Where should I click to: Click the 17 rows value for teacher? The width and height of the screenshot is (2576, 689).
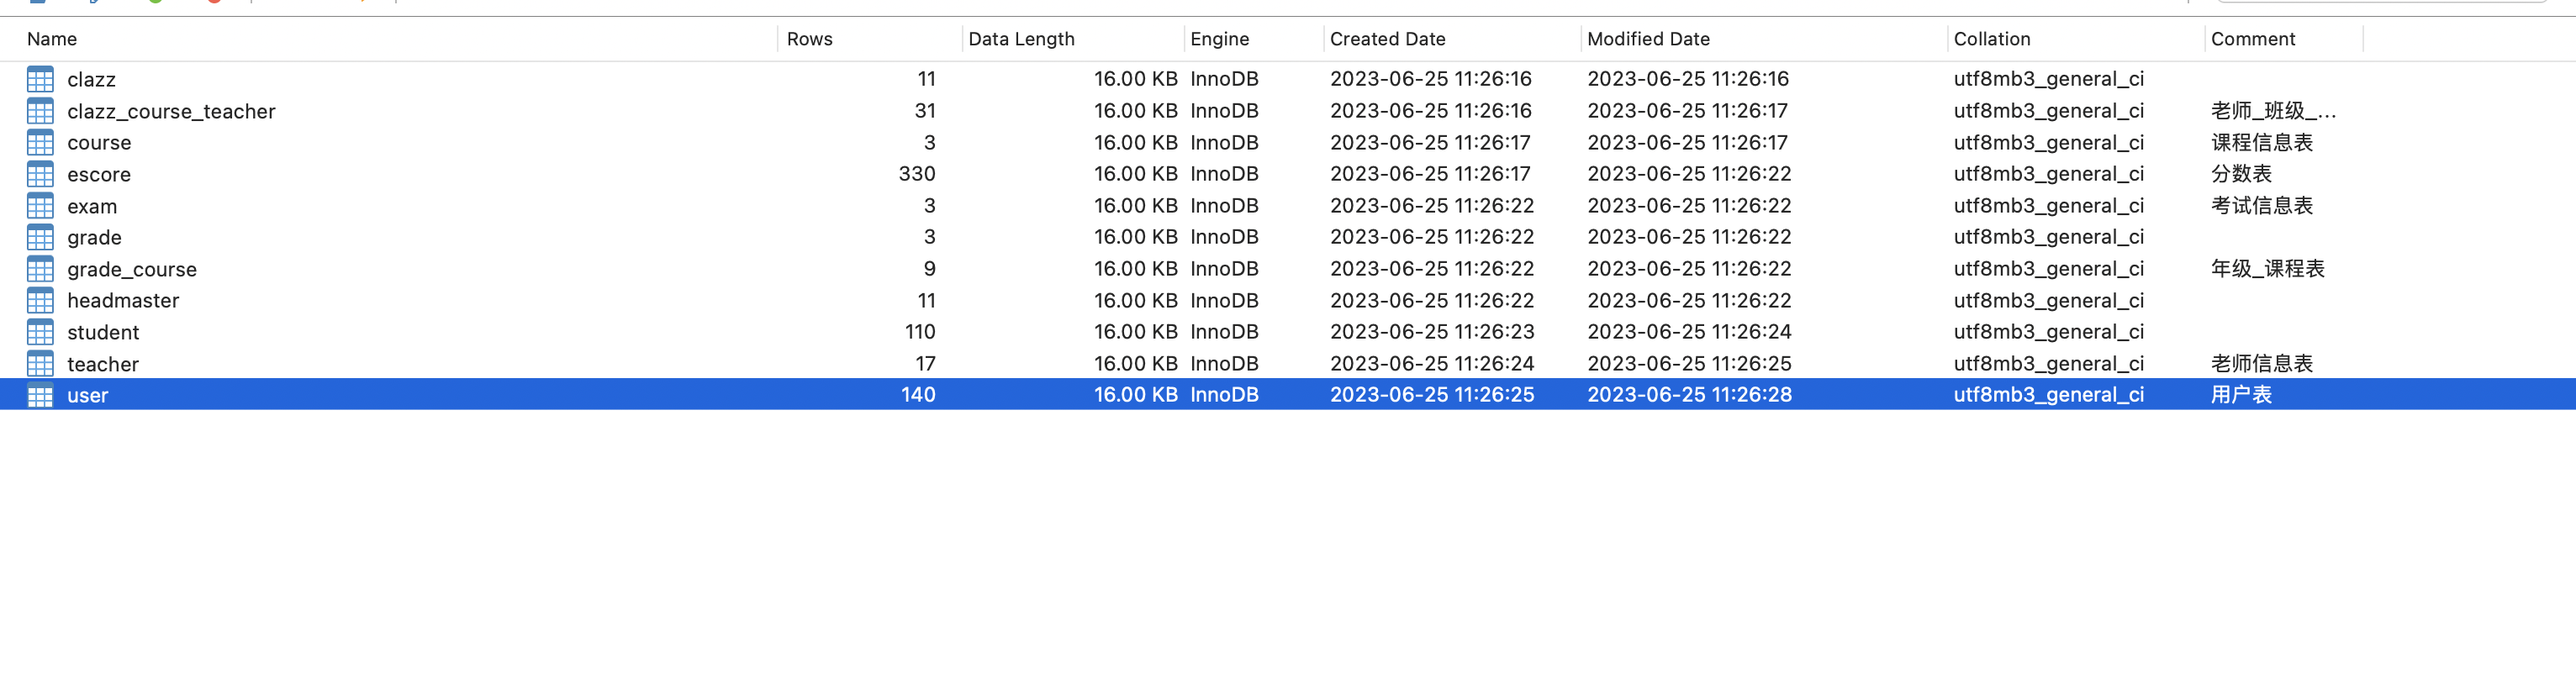925,364
